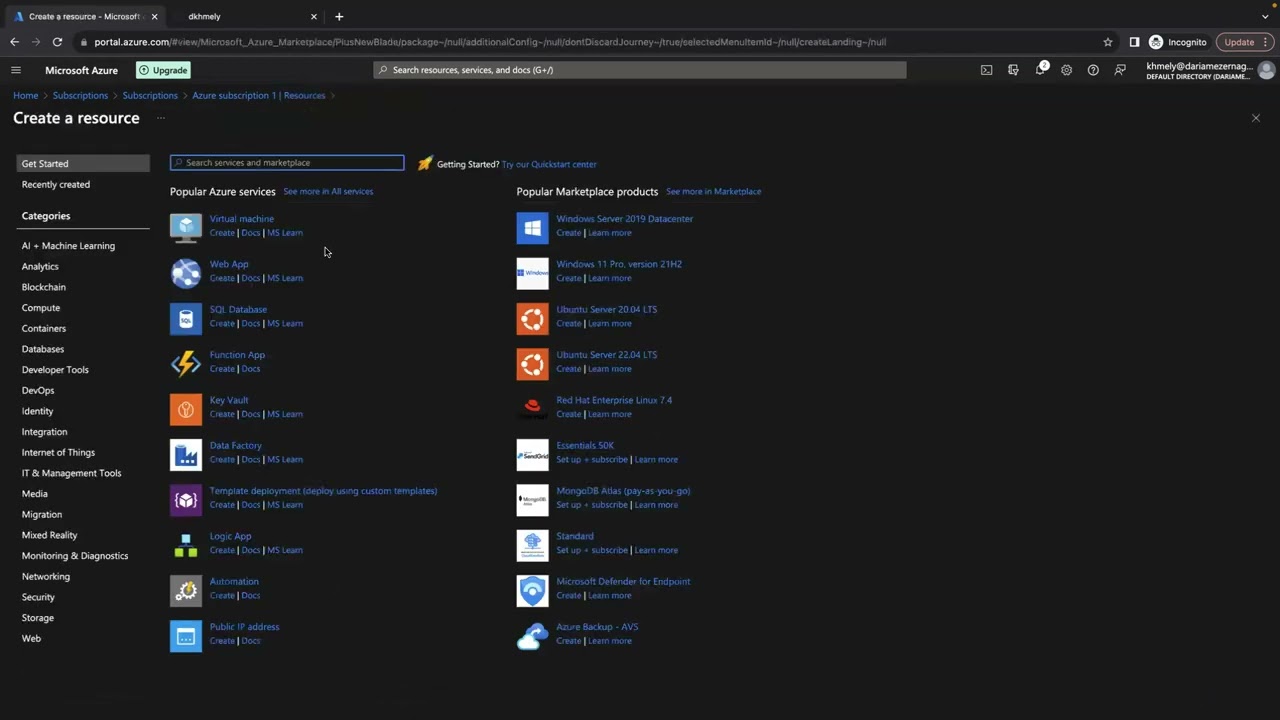Image resolution: width=1280 pixels, height=720 pixels.
Task: Select Recently created in the left menu
Action: pos(56,184)
